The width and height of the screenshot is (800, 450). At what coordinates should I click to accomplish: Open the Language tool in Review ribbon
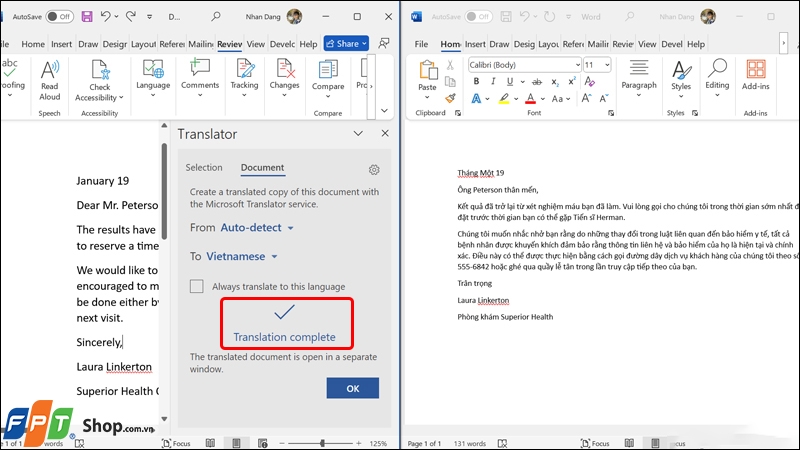point(153,78)
